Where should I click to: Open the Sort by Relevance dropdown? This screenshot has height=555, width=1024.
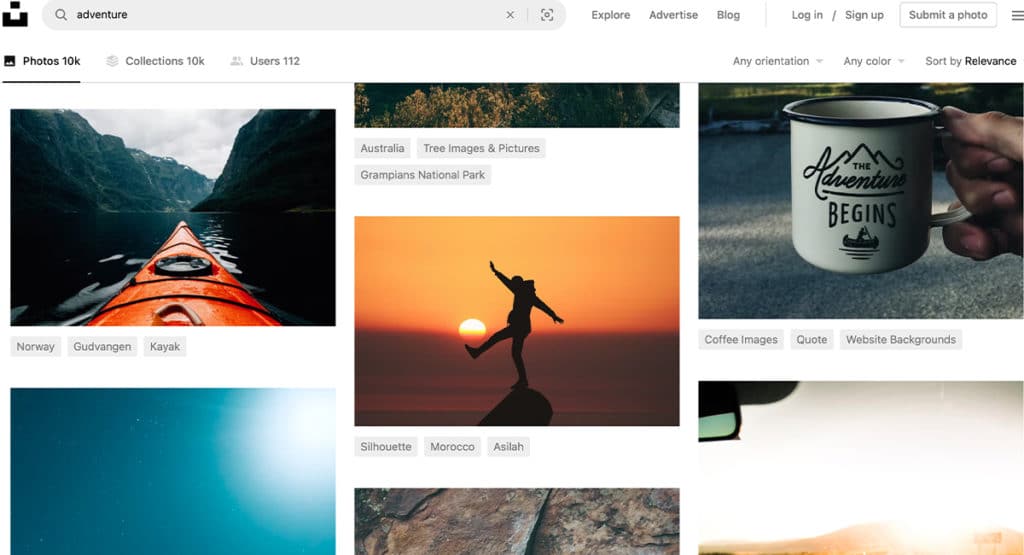[x=971, y=61]
